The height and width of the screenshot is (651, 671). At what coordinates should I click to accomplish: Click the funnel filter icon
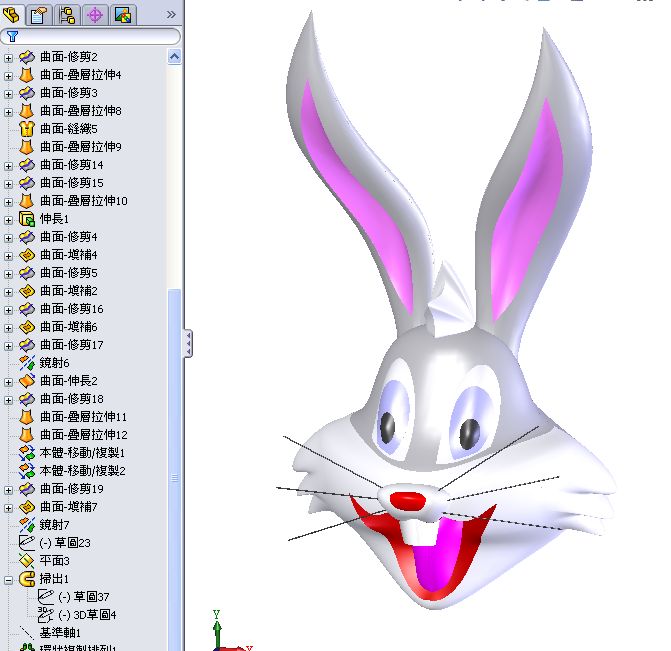12,36
